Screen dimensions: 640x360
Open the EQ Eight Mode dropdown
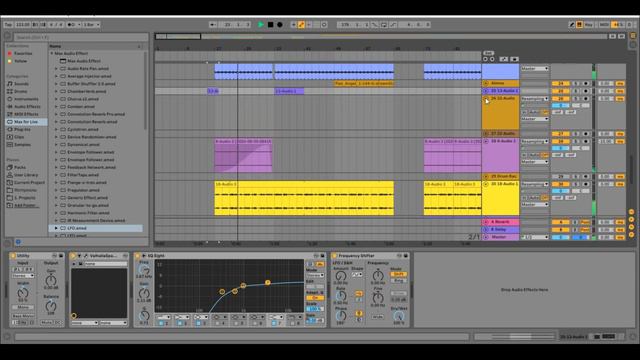tap(315, 275)
